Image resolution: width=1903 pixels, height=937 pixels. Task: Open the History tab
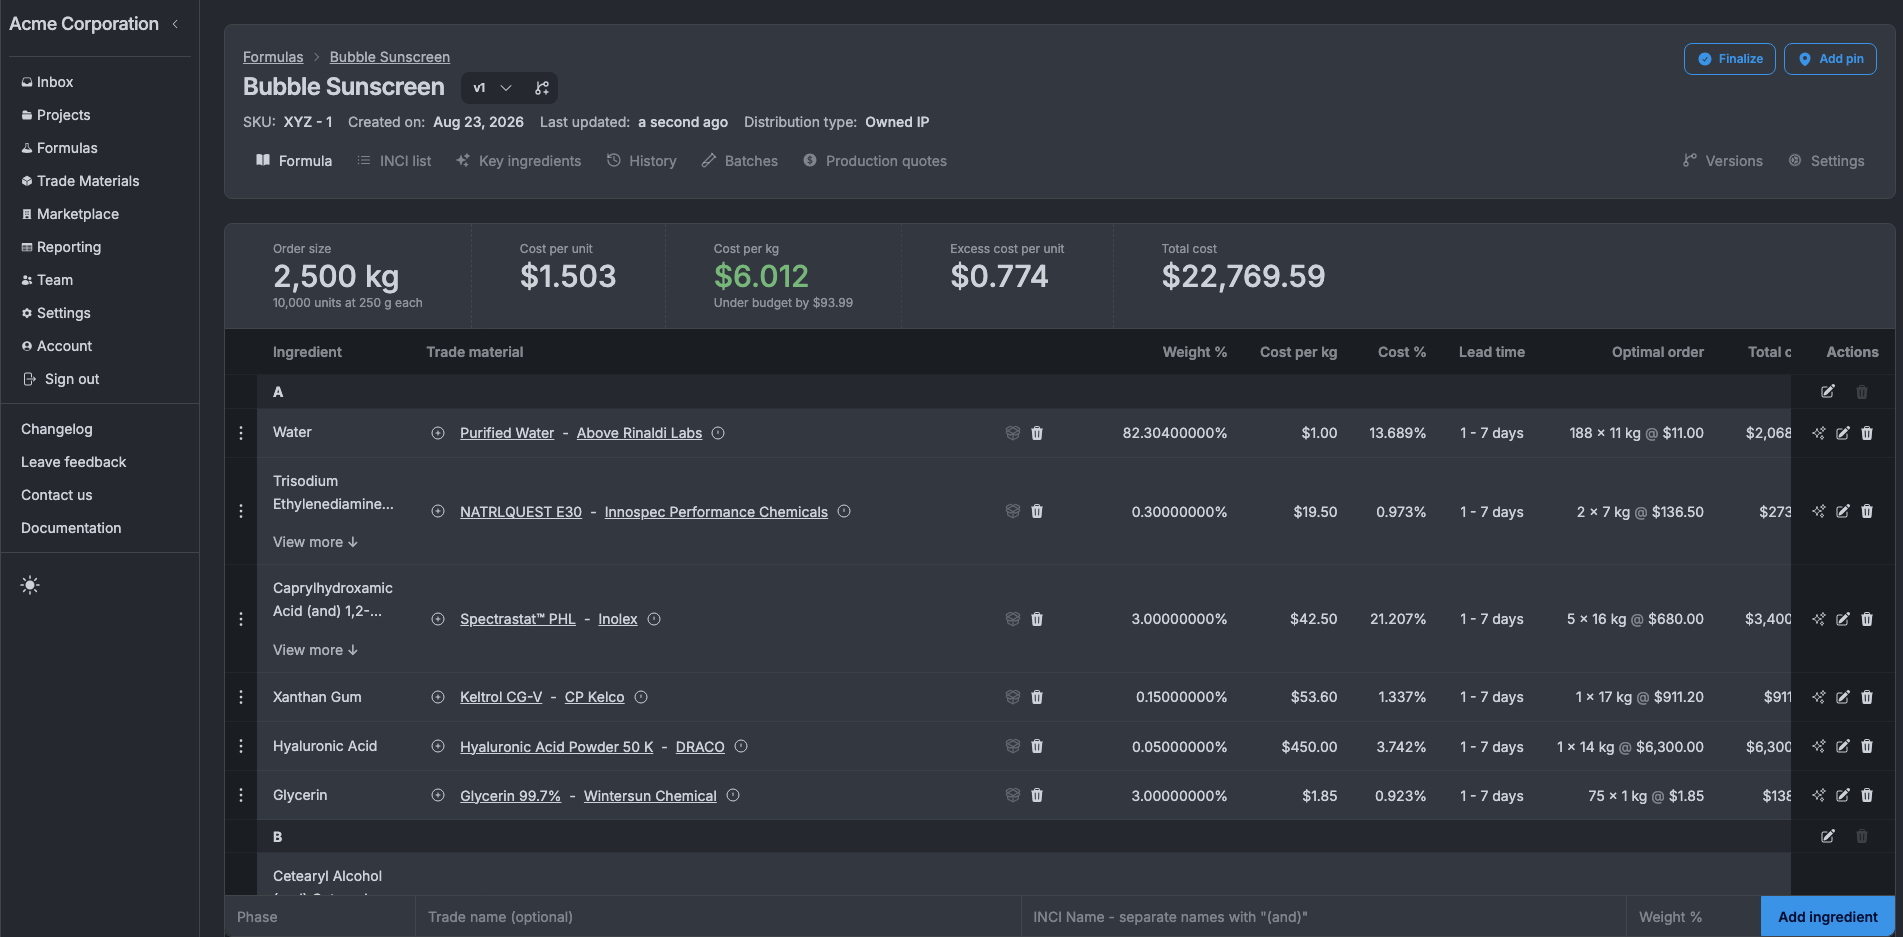(x=641, y=161)
